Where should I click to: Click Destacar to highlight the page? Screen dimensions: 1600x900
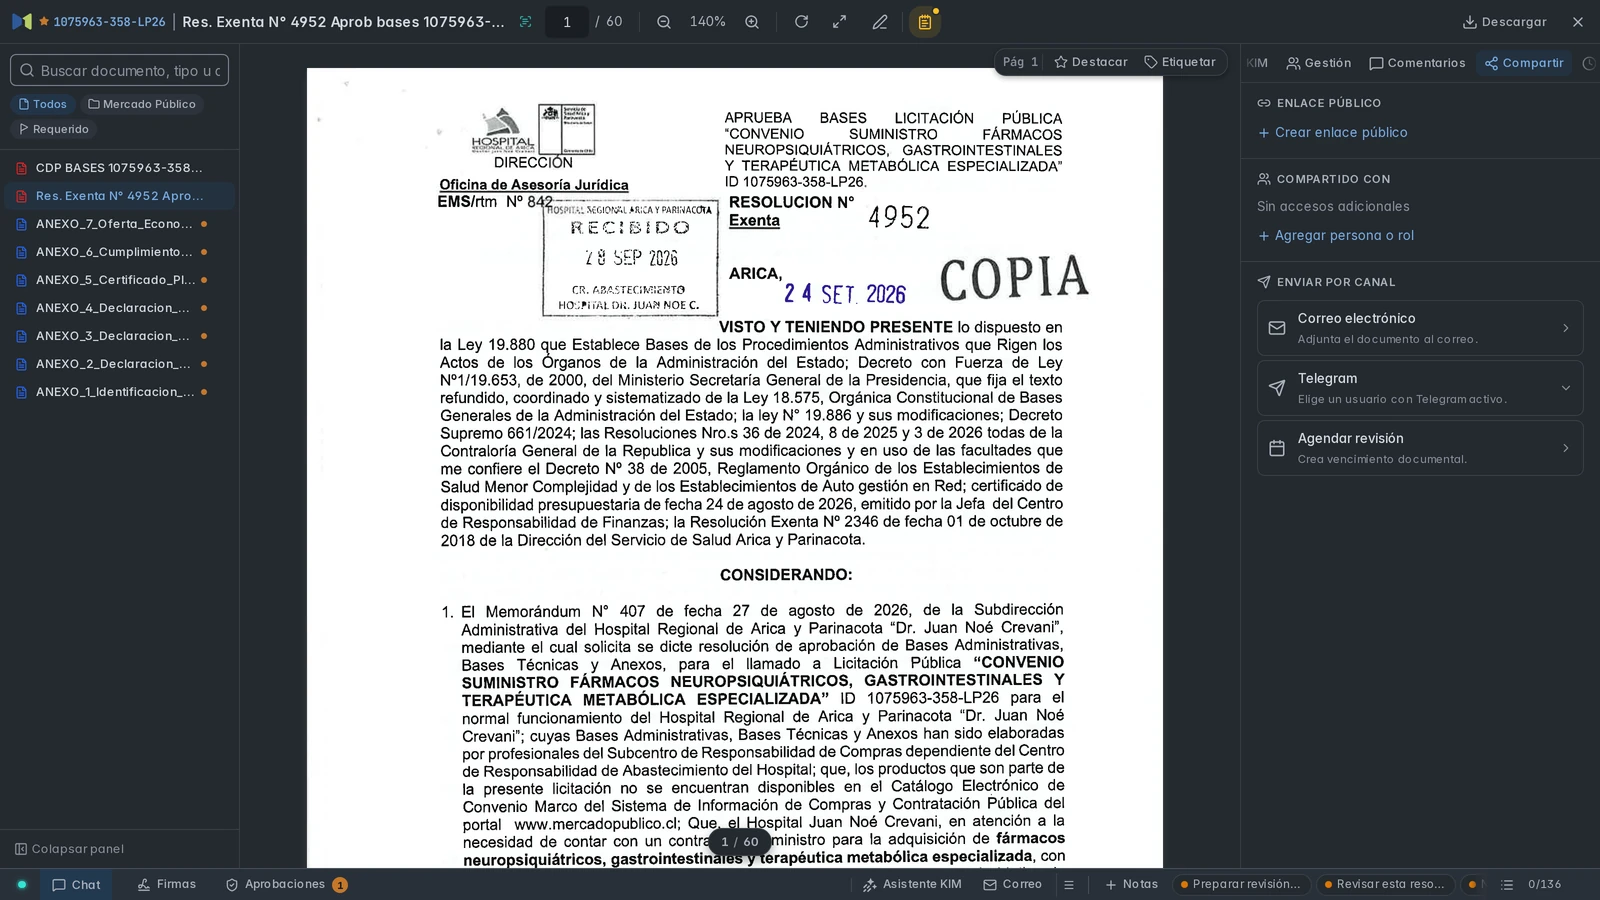coord(1091,62)
